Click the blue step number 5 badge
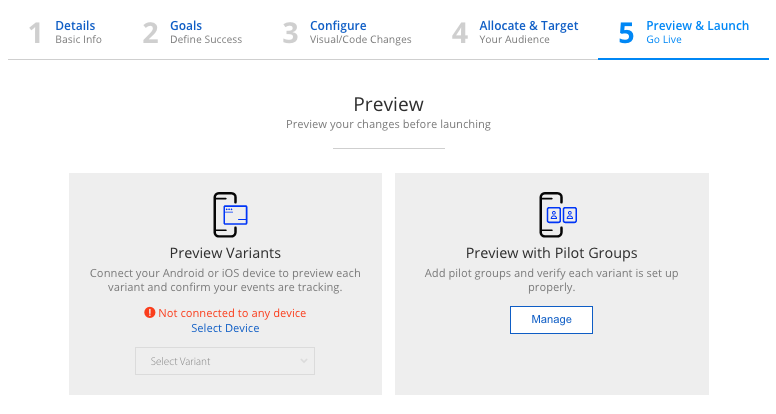This screenshot has width=776, height=414. (626, 33)
